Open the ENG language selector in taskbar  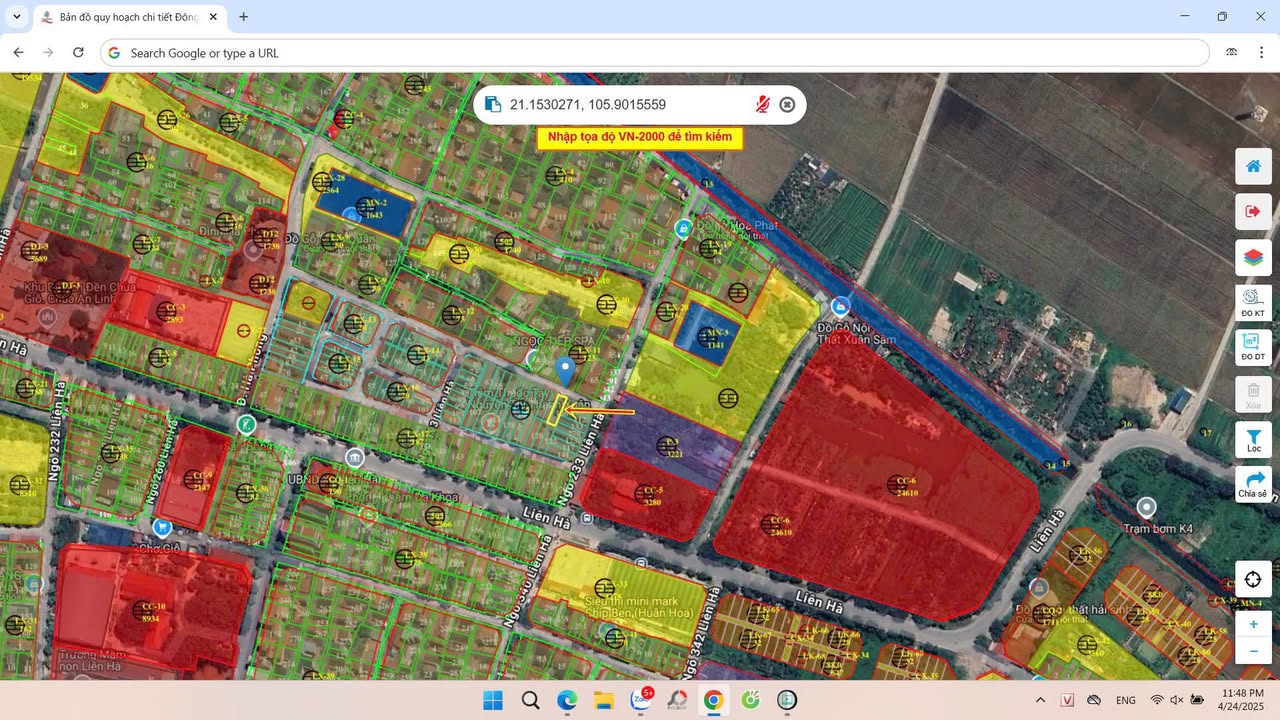click(1125, 700)
